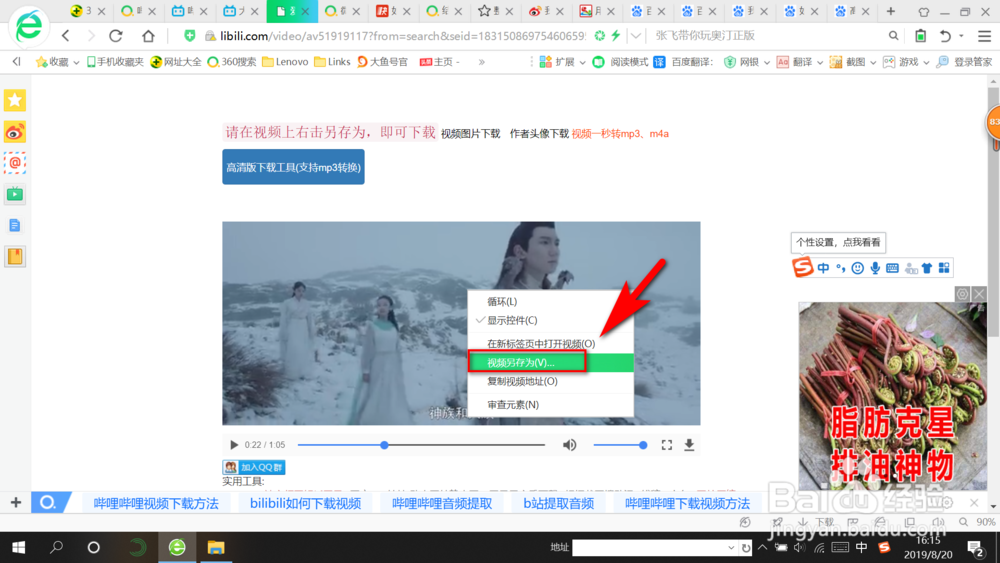Open the 游戏 games dropdown
The width and height of the screenshot is (1000, 563).
(x=906, y=62)
